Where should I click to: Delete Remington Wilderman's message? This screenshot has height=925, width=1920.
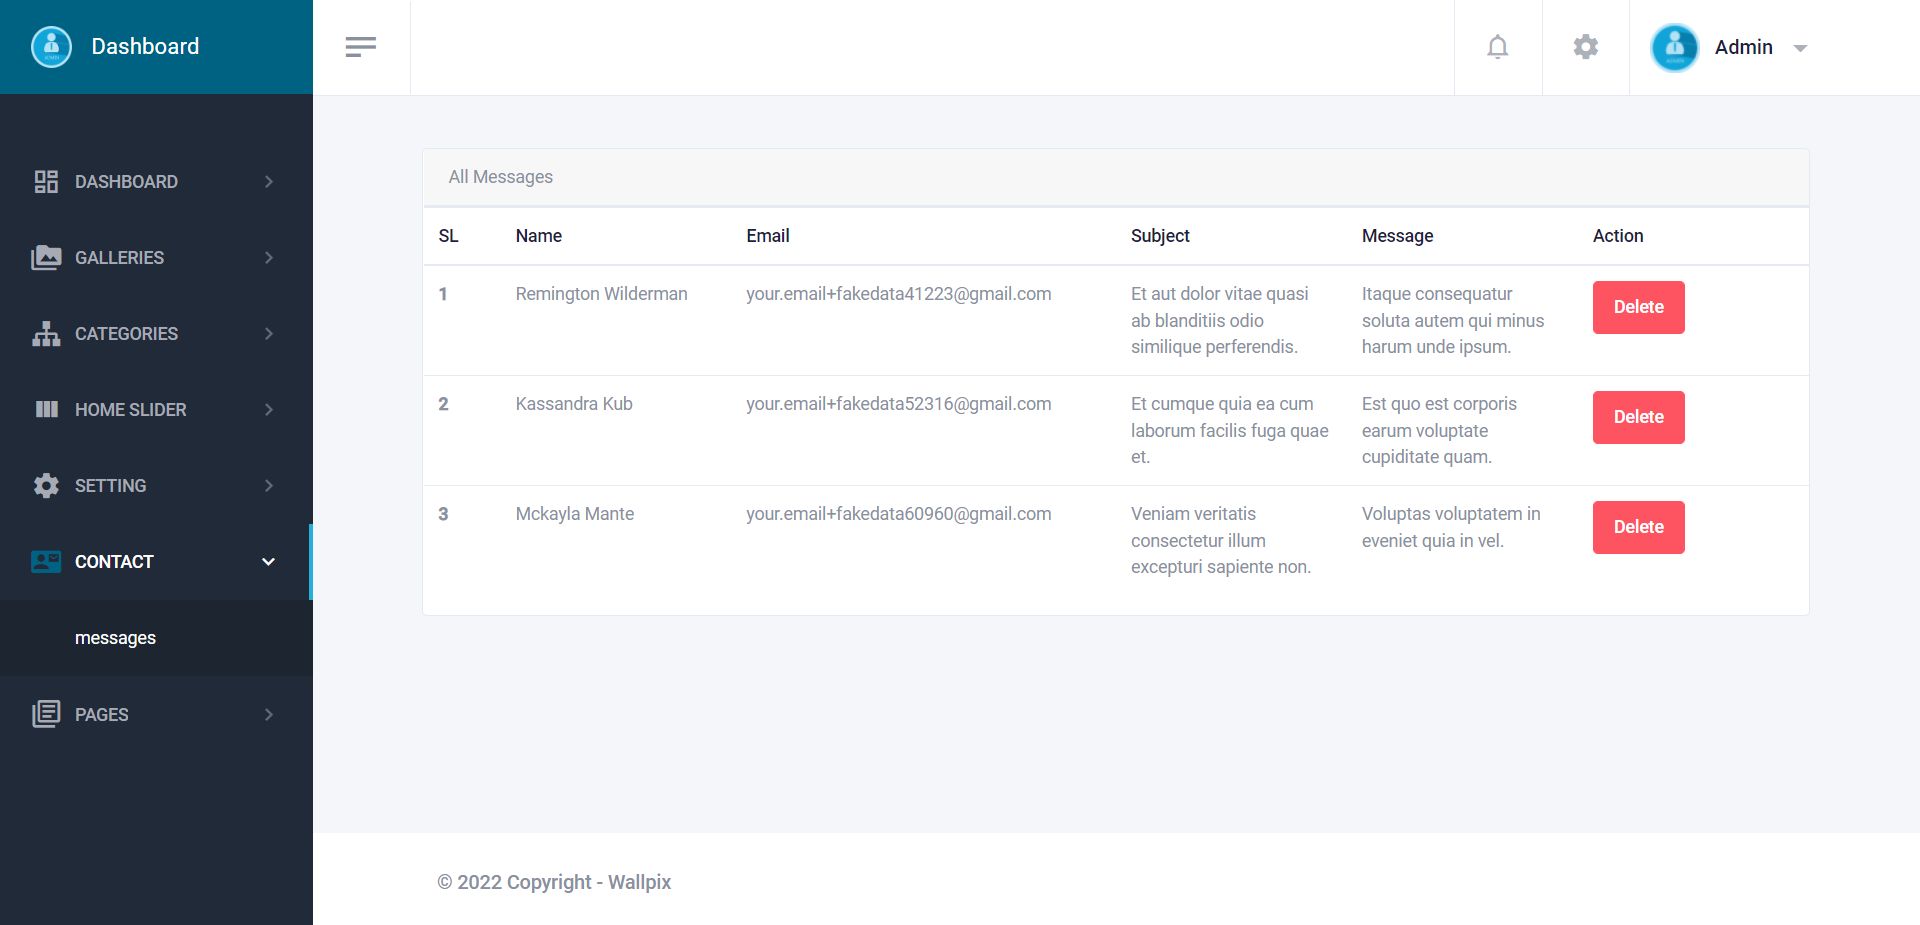(x=1638, y=307)
